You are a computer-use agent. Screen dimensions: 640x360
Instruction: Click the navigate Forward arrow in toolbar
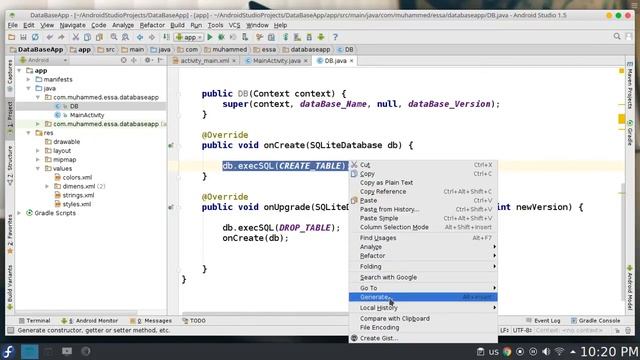click(x=151, y=37)
